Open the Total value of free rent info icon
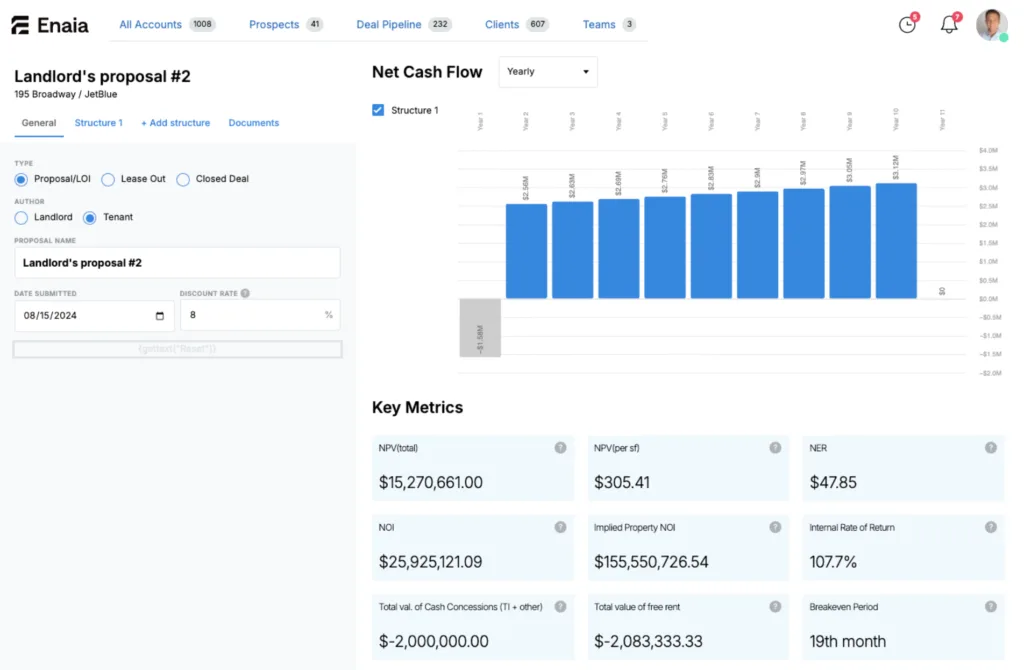 pyautogui.click(x=774, y=606)
